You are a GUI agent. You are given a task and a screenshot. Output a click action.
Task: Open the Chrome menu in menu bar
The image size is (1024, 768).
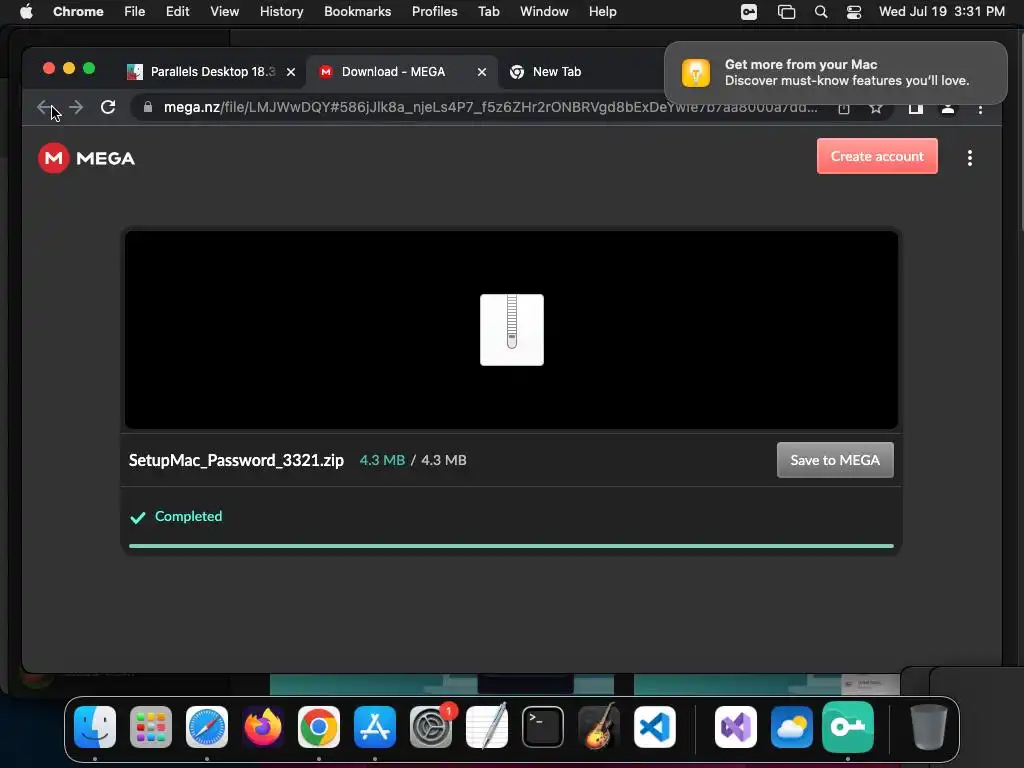[x=78, y=12]
